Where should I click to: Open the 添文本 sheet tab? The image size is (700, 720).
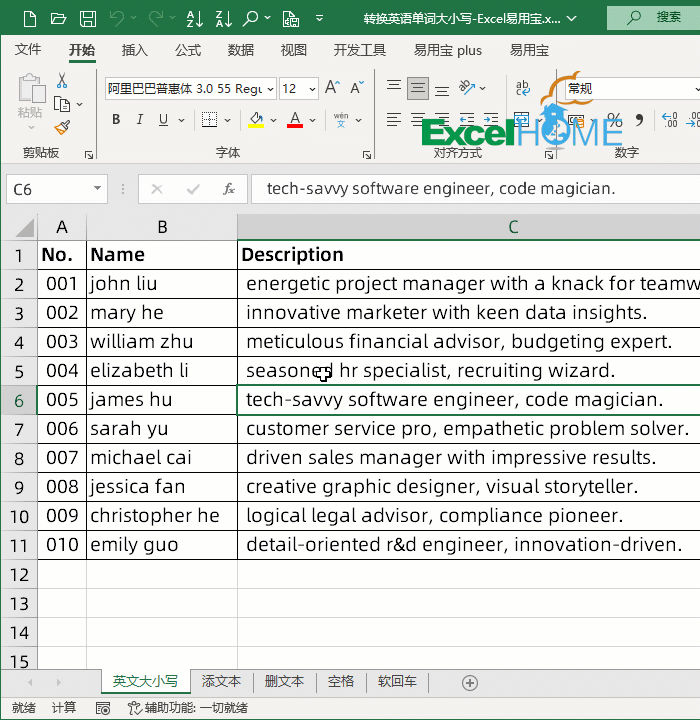coord(221,682)
